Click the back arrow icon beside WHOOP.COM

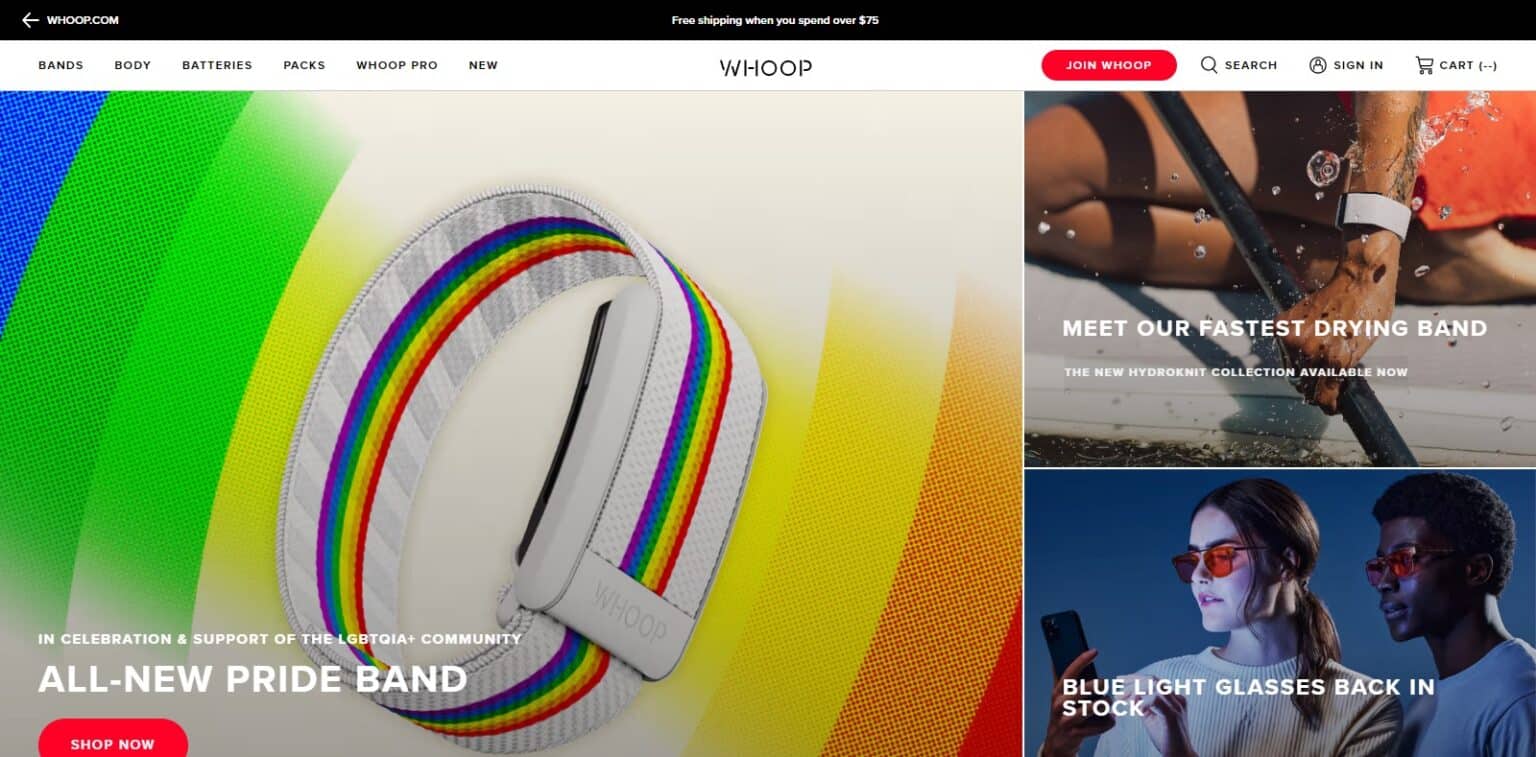point(30,20)
